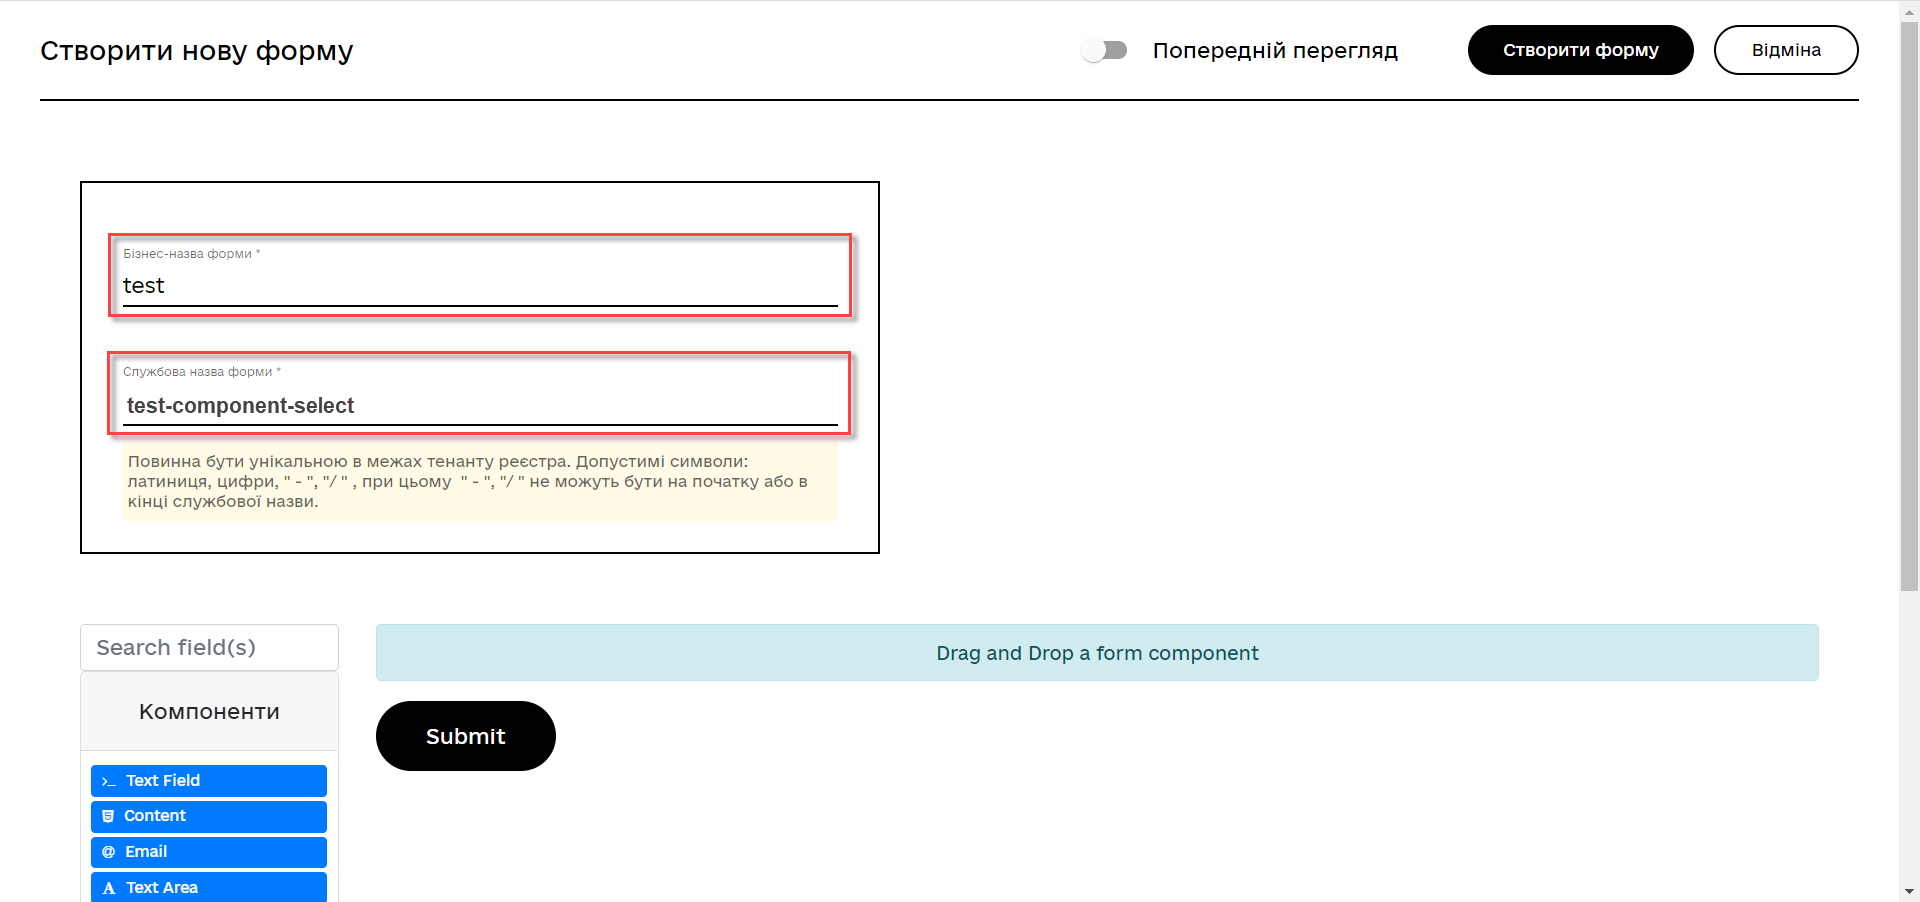This screenshot has height=902, width=1920.
Task: Click the vertical scrollbar thumb
Action: [x=1909, y=305]
